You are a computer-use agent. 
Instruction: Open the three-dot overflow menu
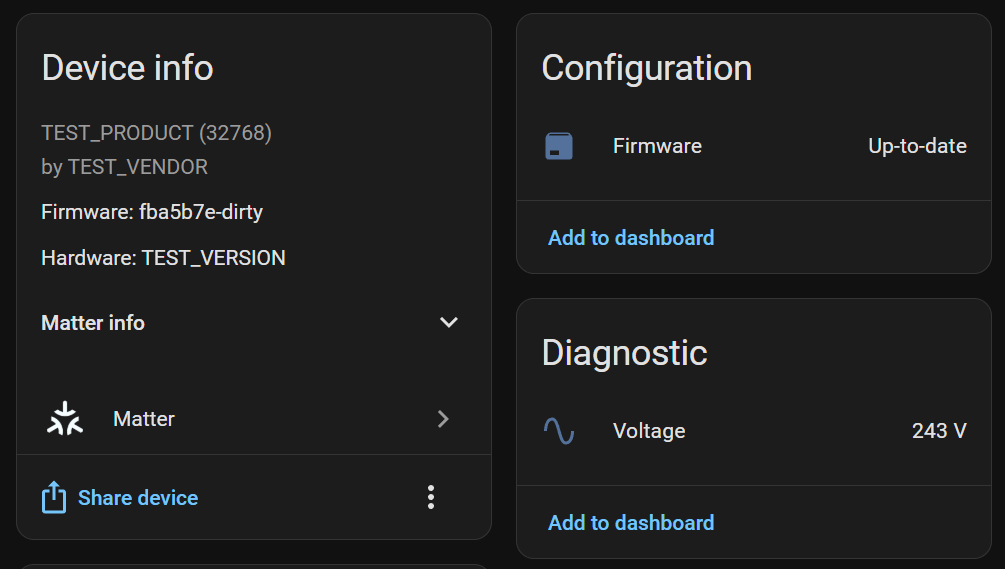tap(431, 497)
